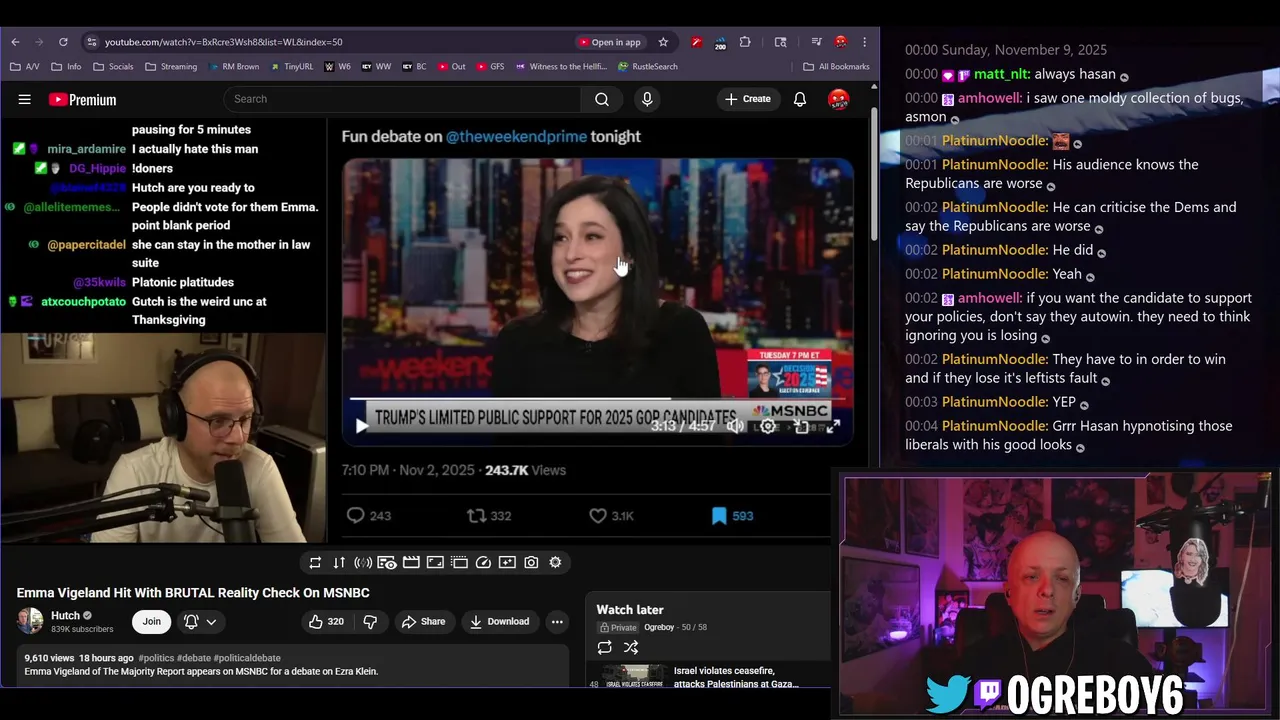Open the Hutch channel name link
1280x720 pixels.
click(65, 616)
